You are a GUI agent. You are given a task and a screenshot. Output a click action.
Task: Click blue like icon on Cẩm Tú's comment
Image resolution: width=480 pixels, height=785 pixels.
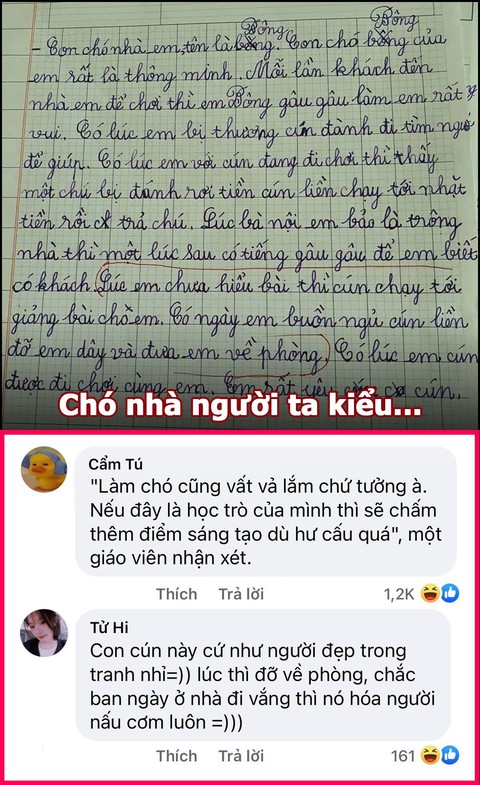pos(449,593)
